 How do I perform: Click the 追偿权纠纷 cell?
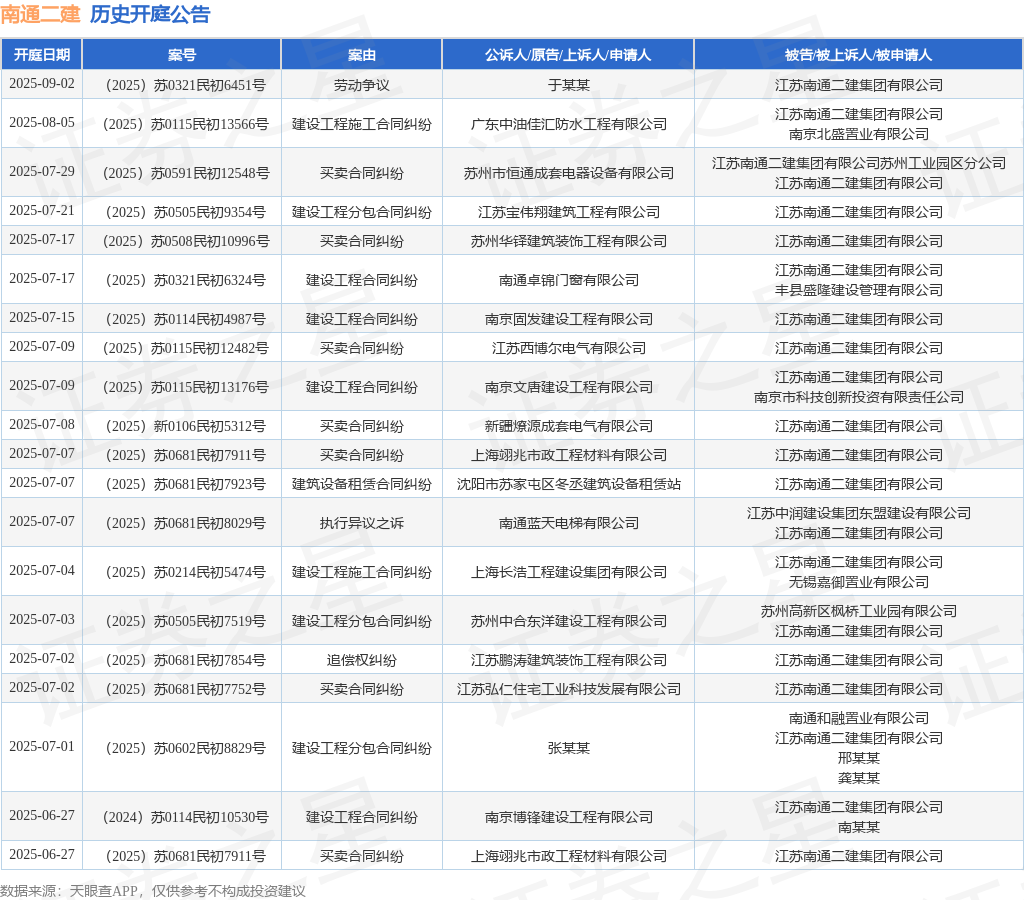tap(362, 660)
